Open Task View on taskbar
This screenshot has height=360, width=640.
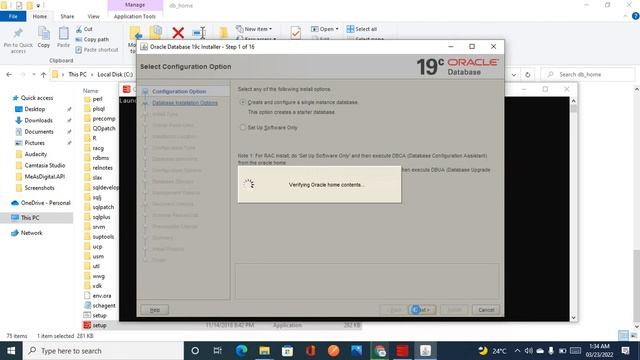click(218, 351)
